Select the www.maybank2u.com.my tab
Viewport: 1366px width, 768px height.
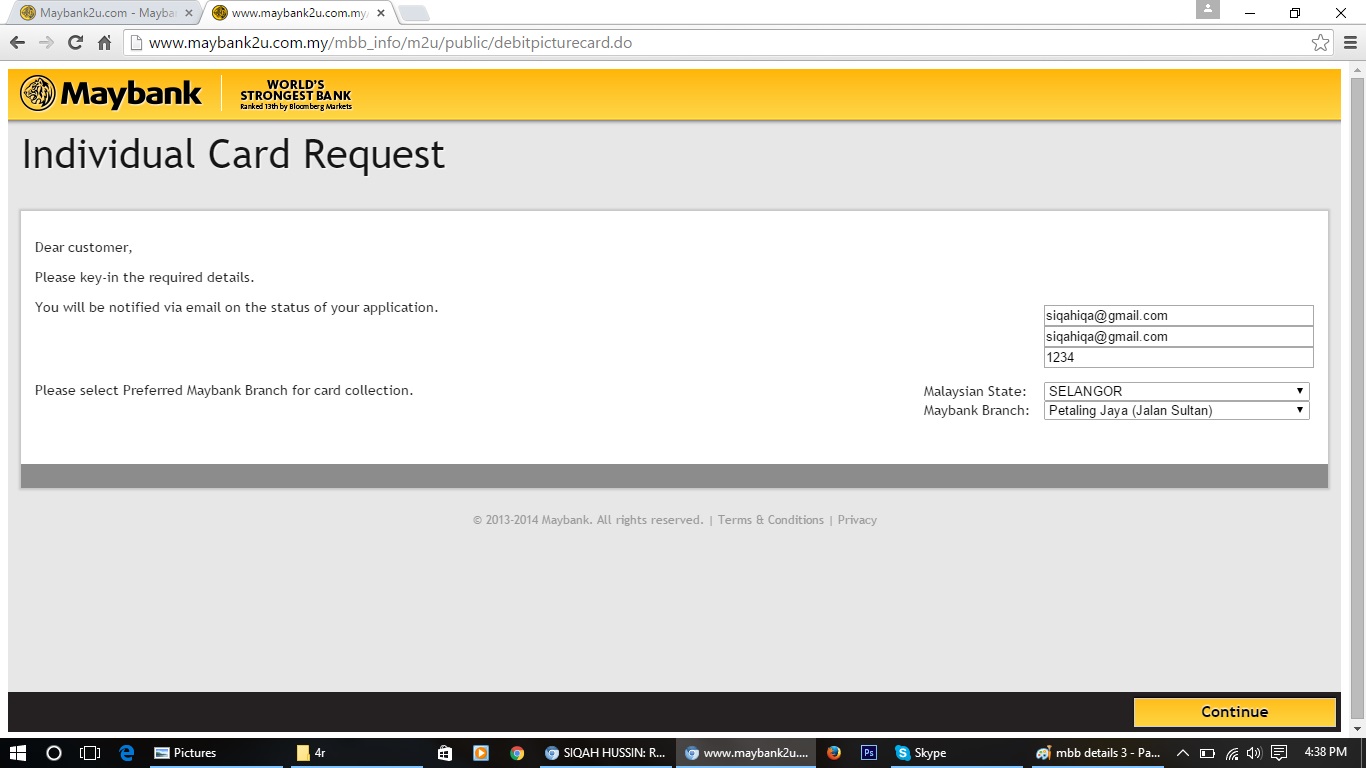click(298, 13)
